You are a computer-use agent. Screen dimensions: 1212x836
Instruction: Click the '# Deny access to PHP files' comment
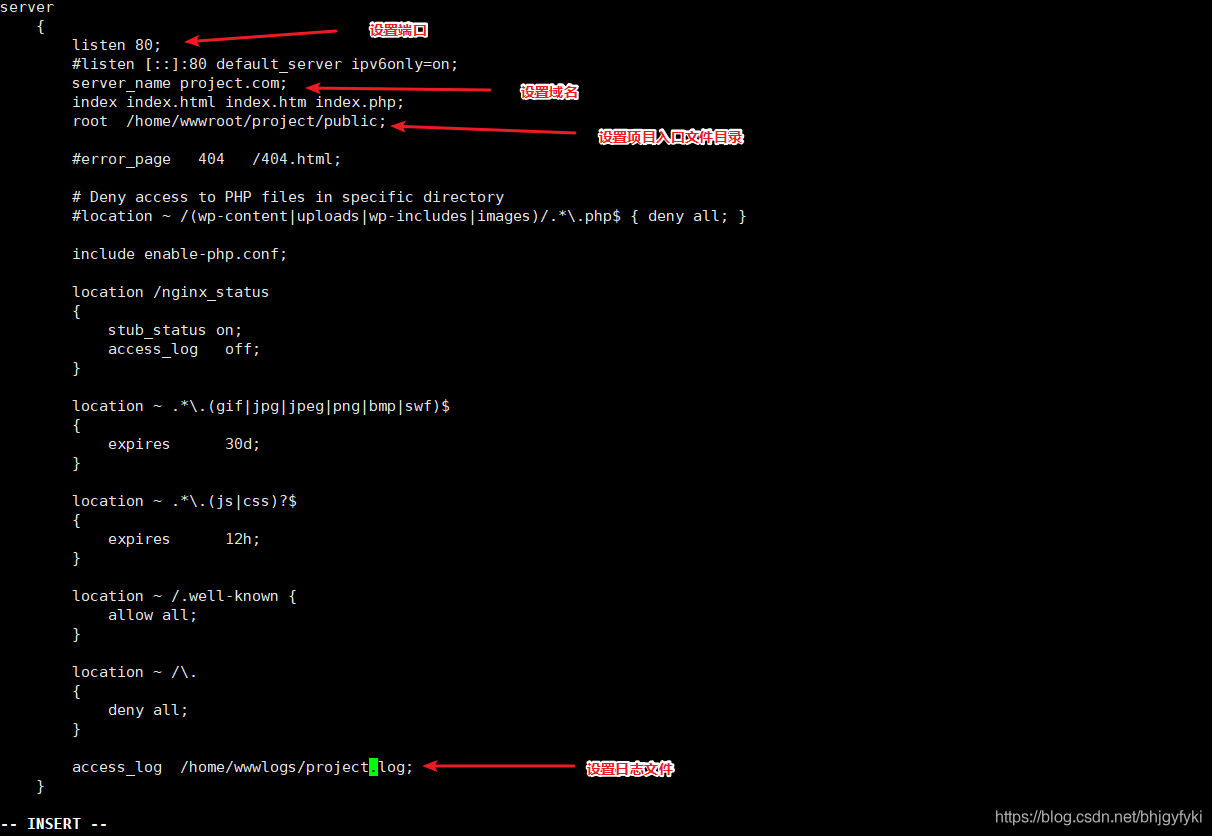point(288,197)
